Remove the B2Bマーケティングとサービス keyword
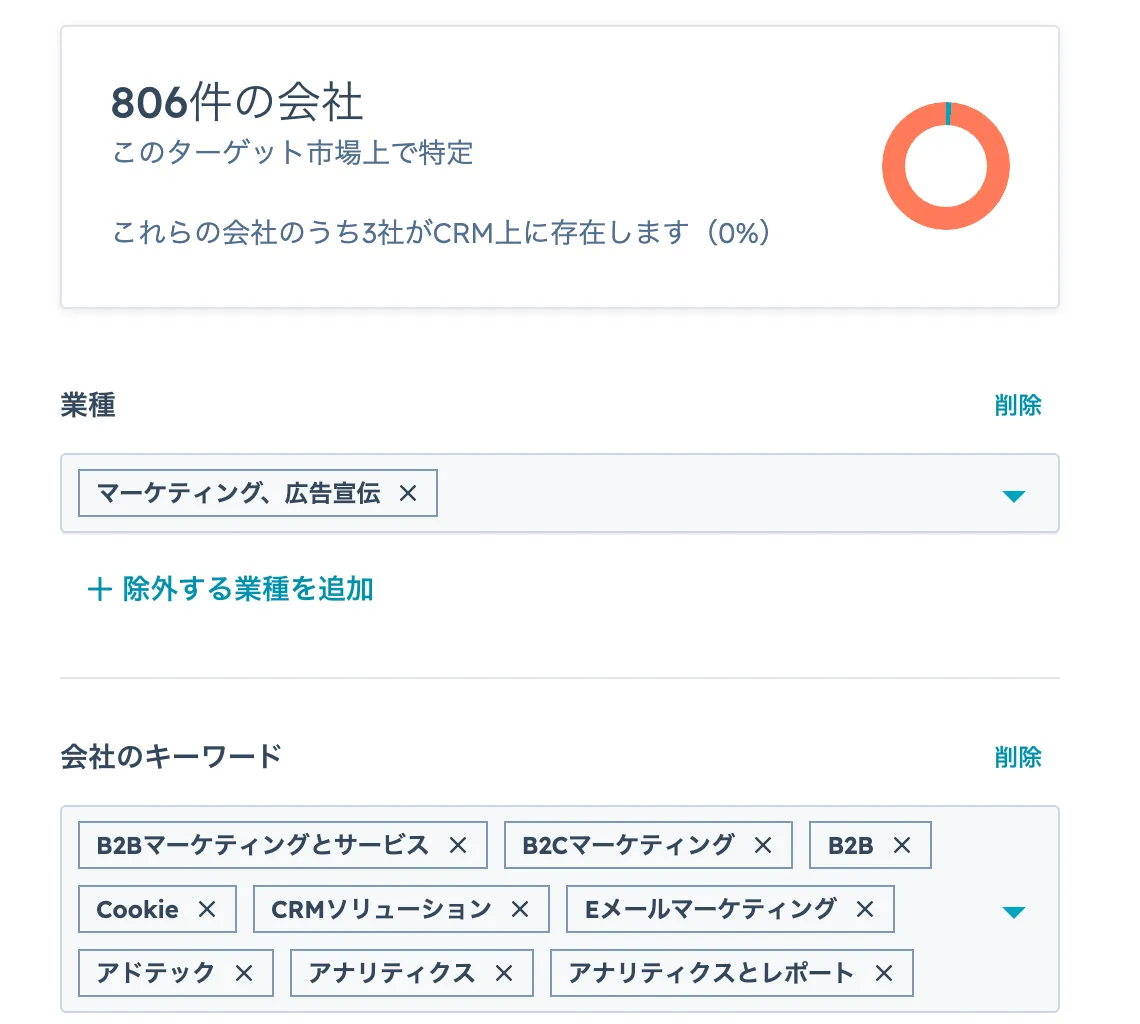The image size is (1140, 1024). pos(457,845)
